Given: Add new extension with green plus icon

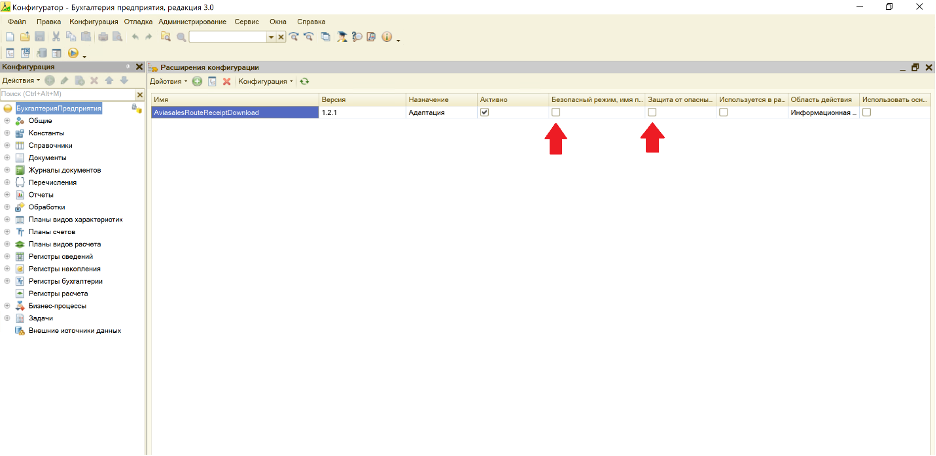Looking at the screenshot, I should (x=197, y=81).
